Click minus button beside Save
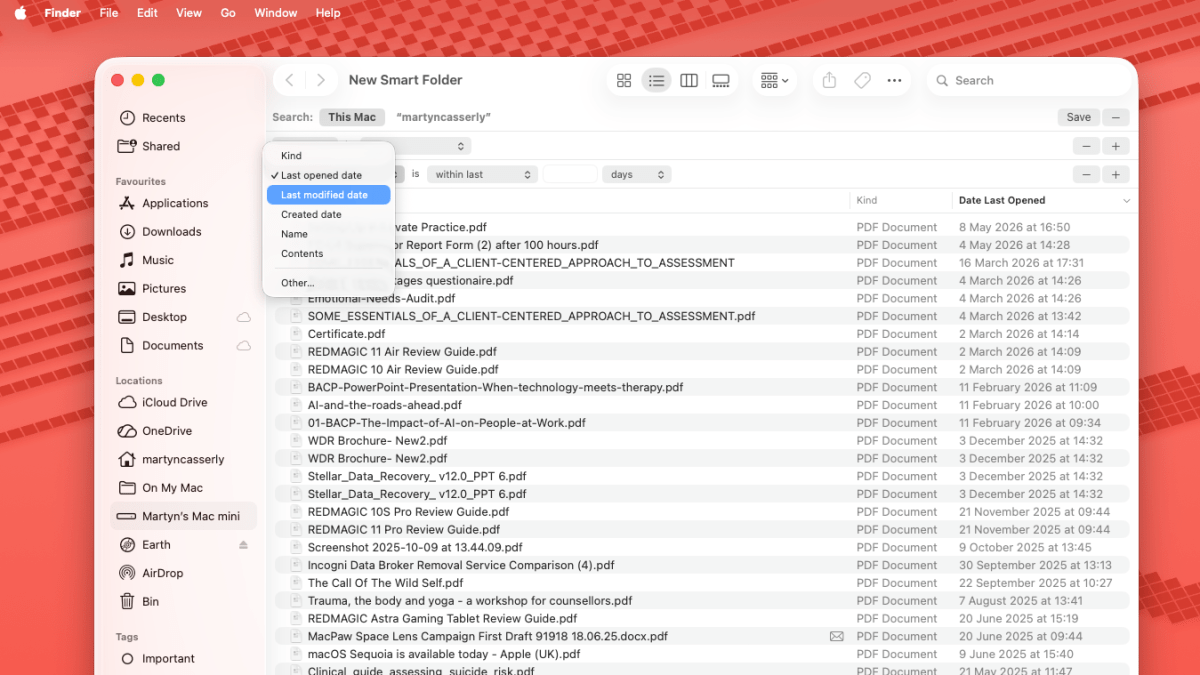 (x=1117, y=117)
